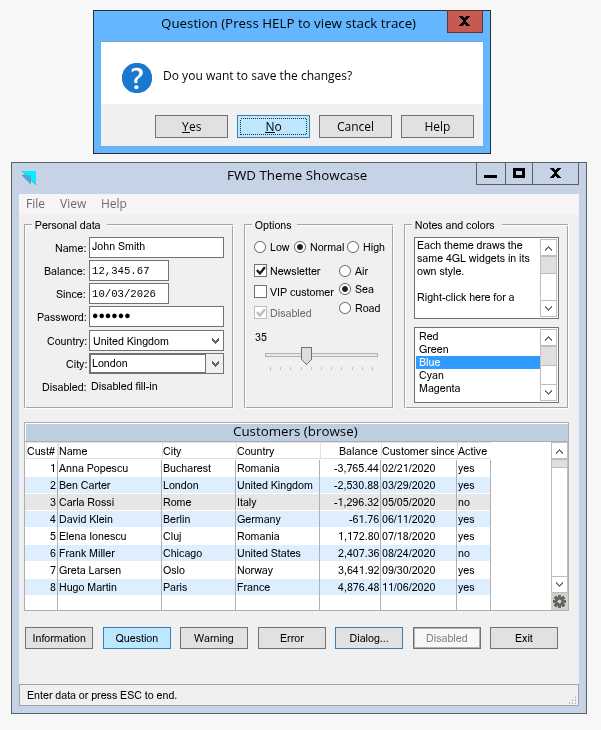601x730 pixels.
Task: Open the Help menu
Action: coord(114,203)
